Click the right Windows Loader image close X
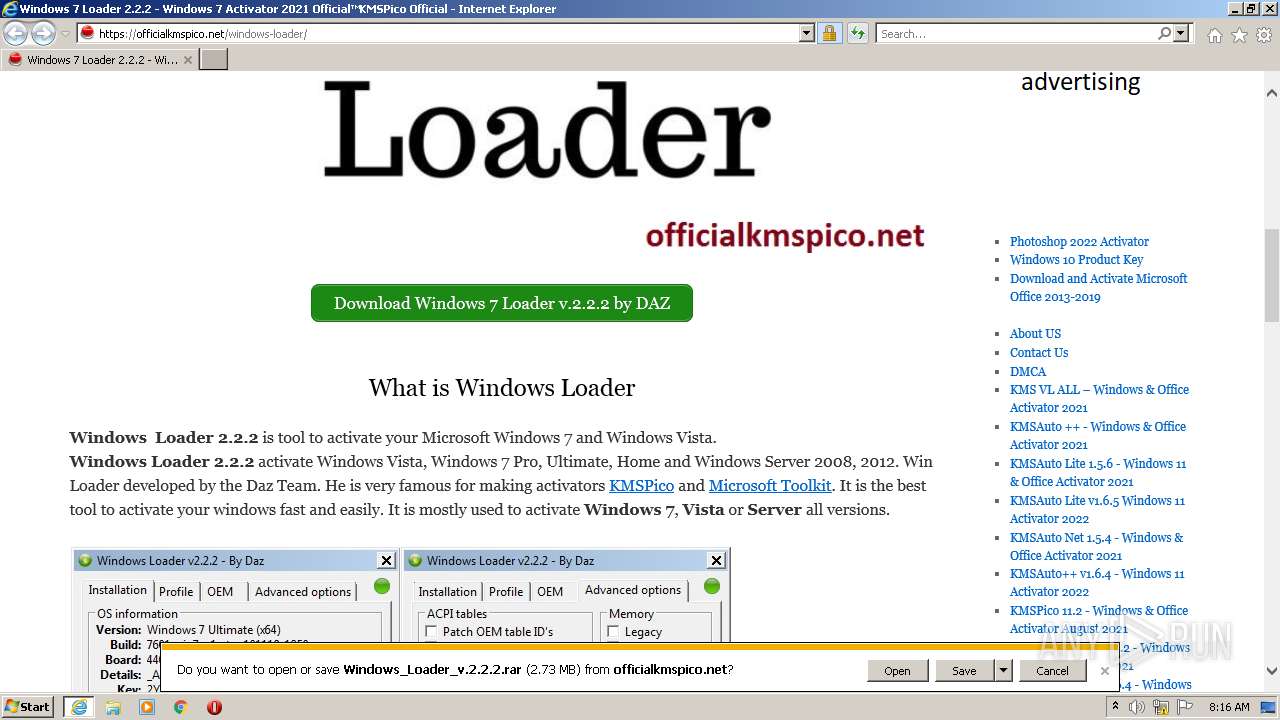 [716, 560]
